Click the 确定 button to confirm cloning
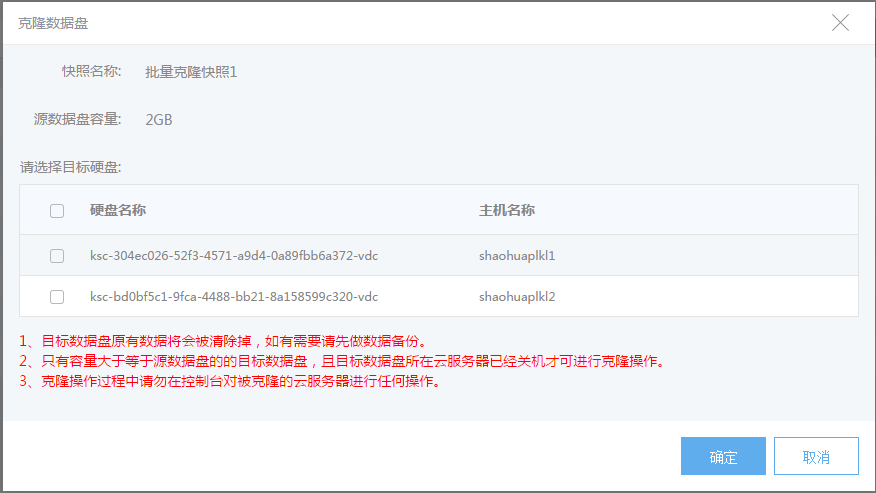The image size is (876, 493). tap(723, 457)
